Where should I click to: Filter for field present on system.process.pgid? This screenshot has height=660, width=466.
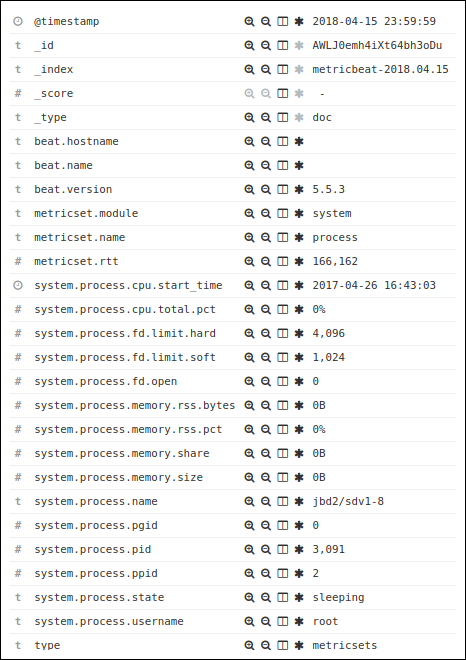click(x=299, y=525)
